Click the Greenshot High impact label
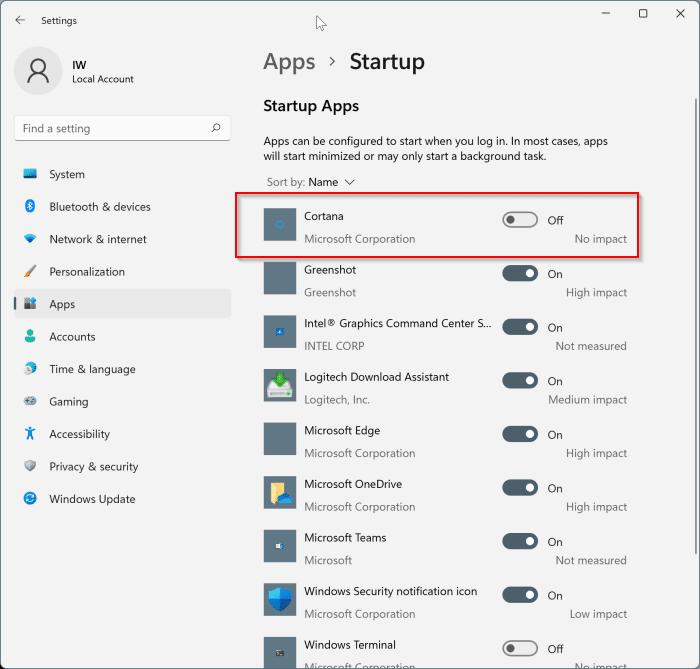Image resolution: width=700 pixels, height=669 pixels. click(596, 292)
